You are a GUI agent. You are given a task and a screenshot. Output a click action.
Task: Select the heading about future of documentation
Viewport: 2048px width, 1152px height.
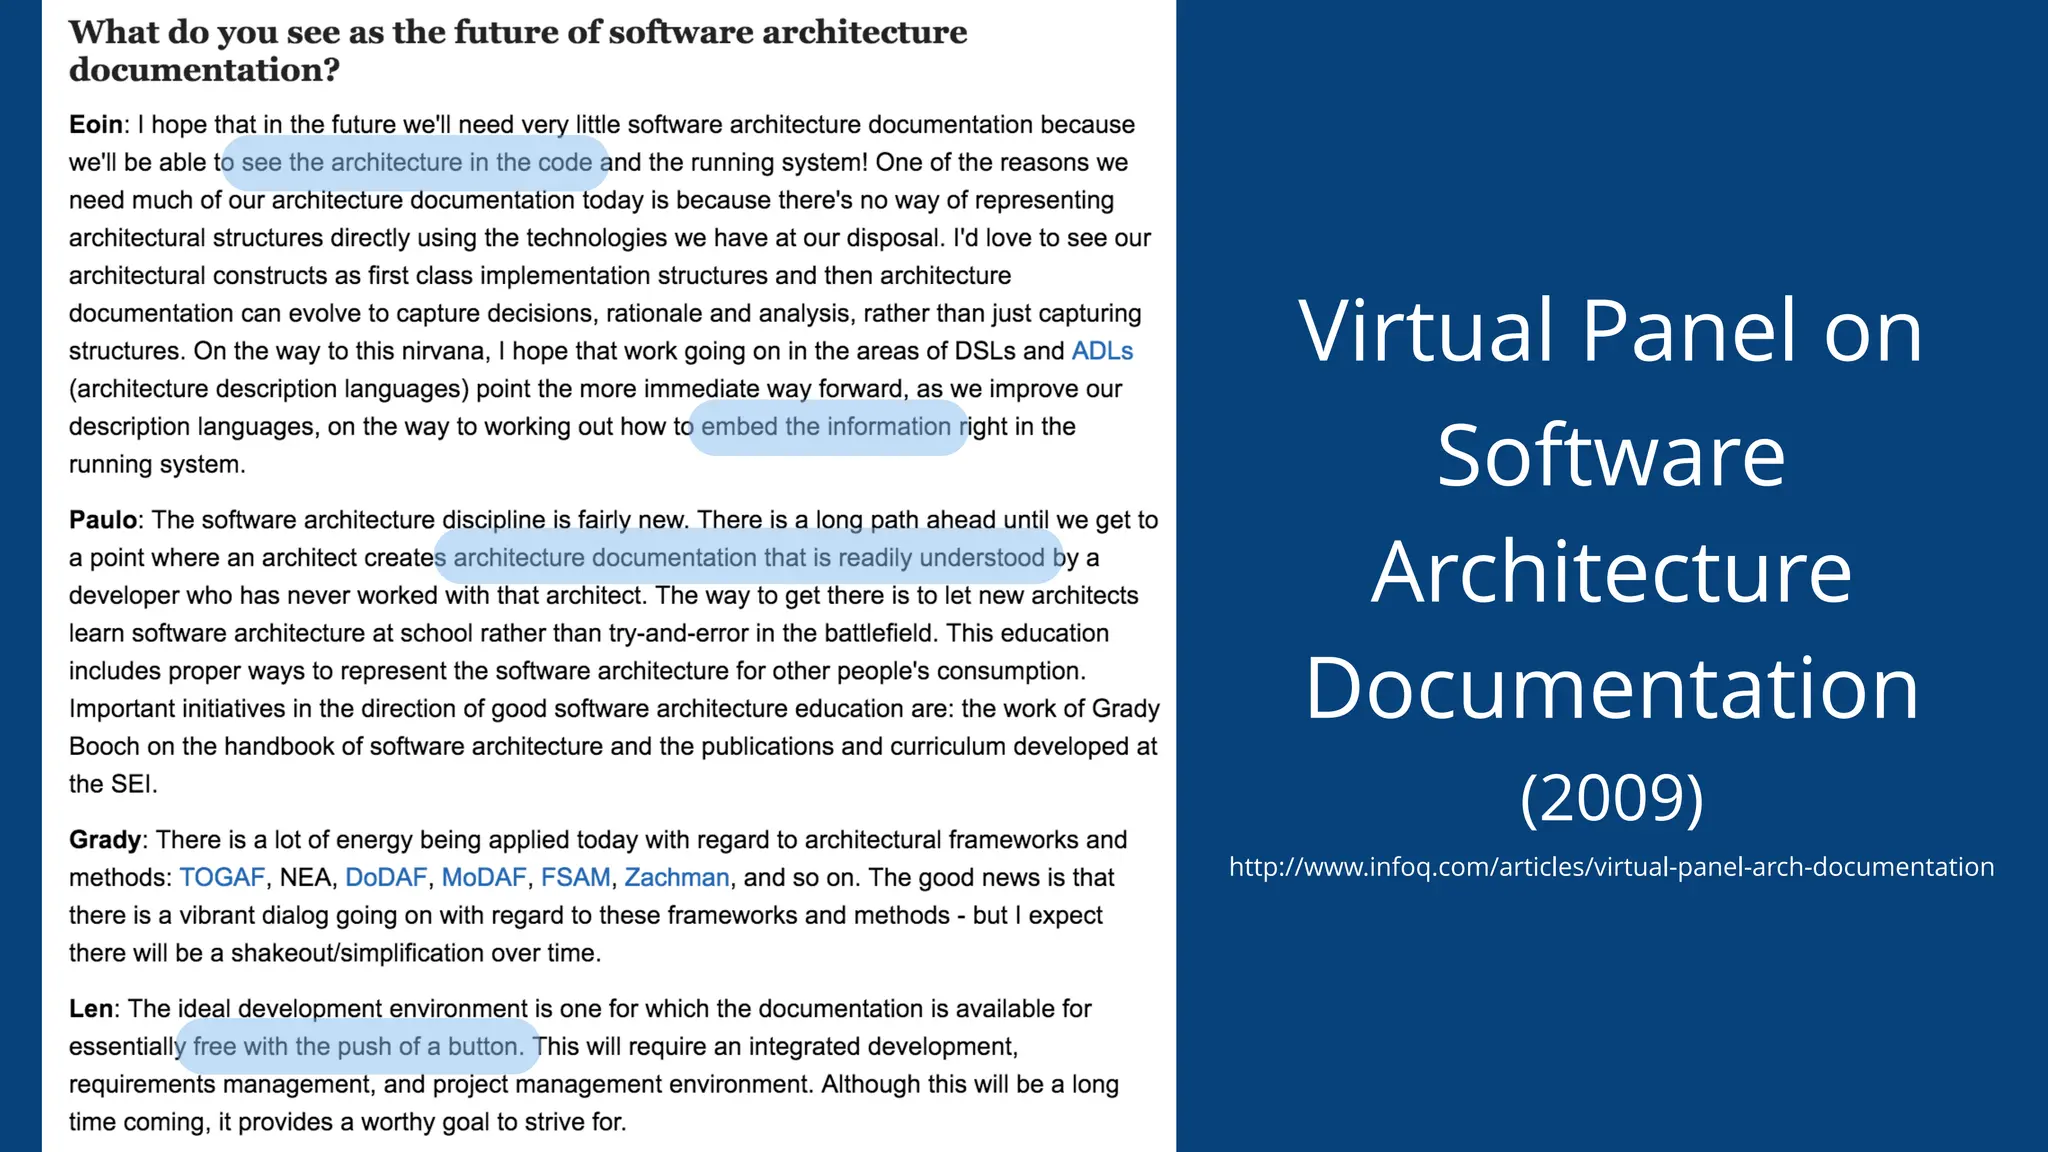click(x=518, y=51)
